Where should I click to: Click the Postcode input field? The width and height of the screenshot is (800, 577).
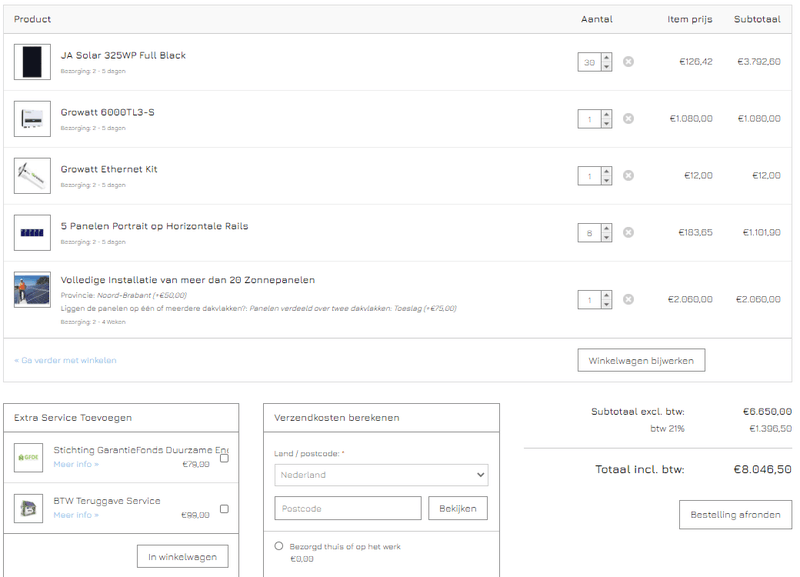[x=347, y=507]
